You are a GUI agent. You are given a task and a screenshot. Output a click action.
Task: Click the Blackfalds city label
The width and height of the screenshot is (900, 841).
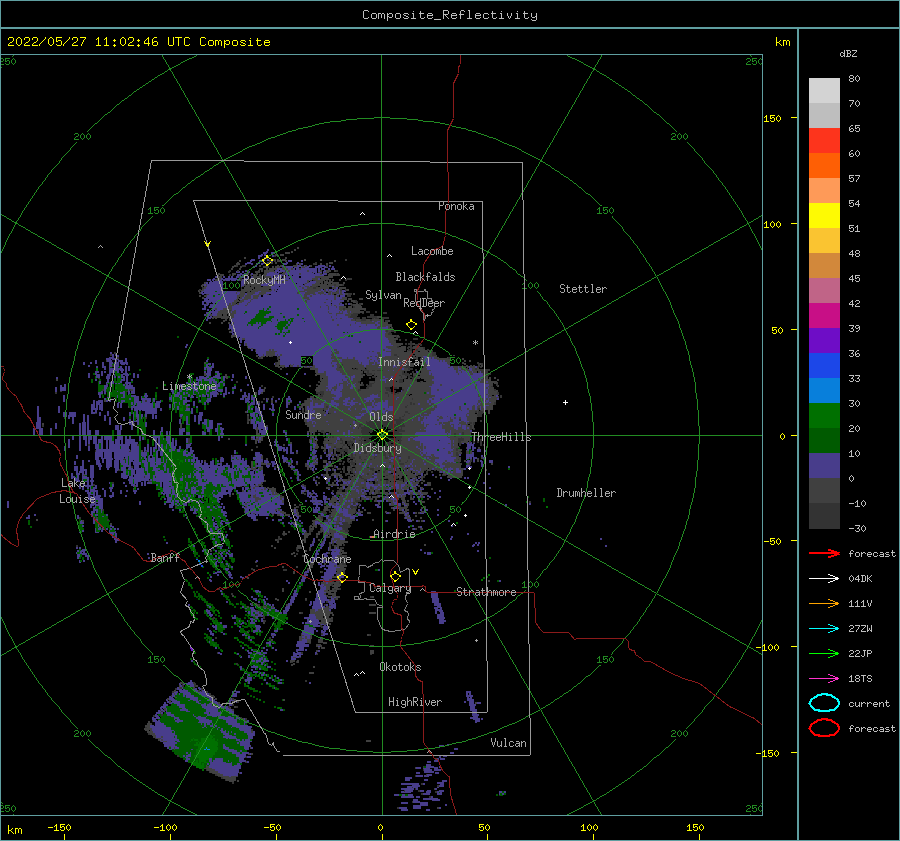tap(425, 277)
